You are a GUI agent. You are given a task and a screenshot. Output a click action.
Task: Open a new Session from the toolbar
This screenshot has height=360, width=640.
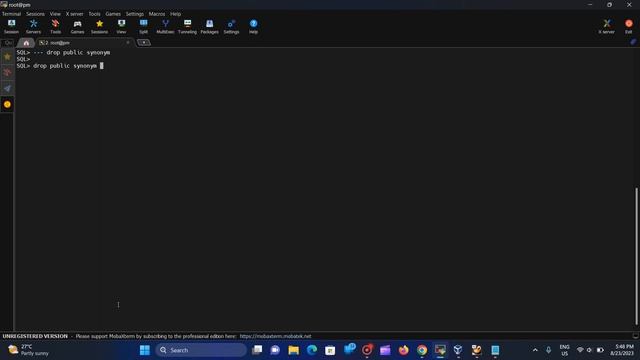pos(11,27)
